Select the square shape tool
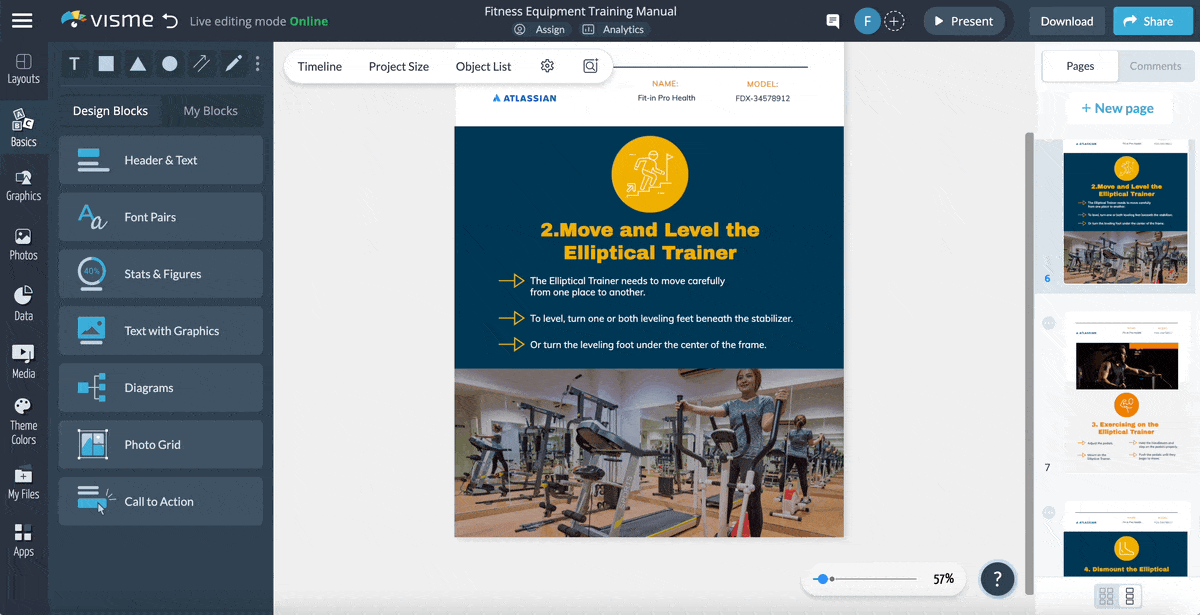This screenshot has width=1200, height=615. tap(106, 64)
